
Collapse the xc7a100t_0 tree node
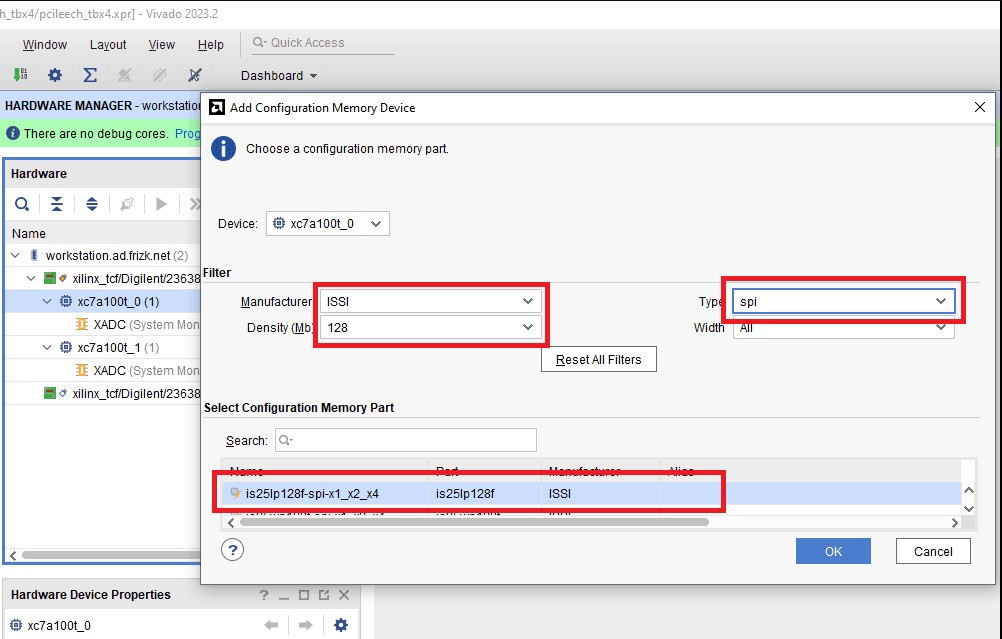pos(47,302)
